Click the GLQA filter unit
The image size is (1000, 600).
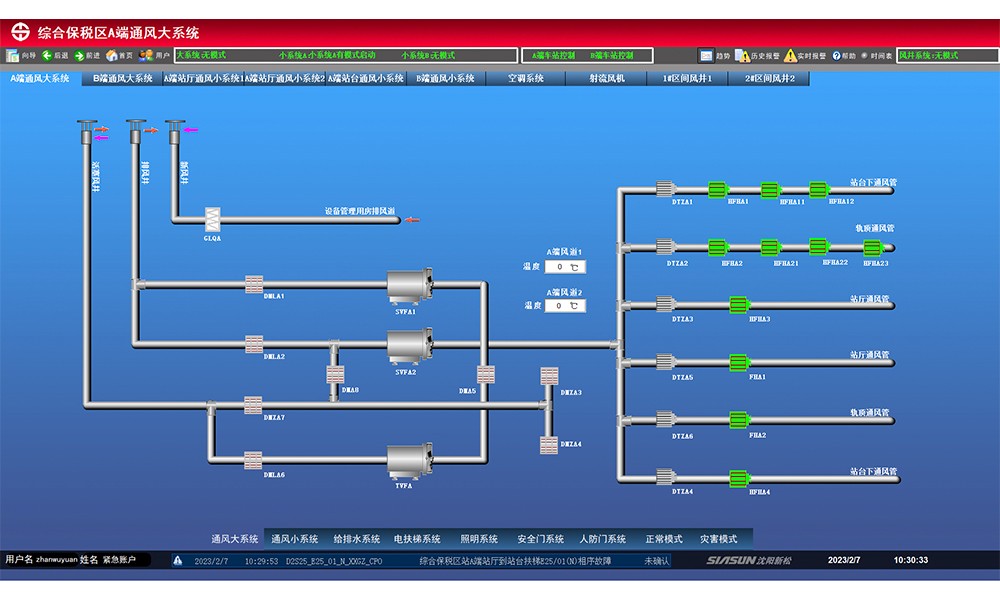212,221
